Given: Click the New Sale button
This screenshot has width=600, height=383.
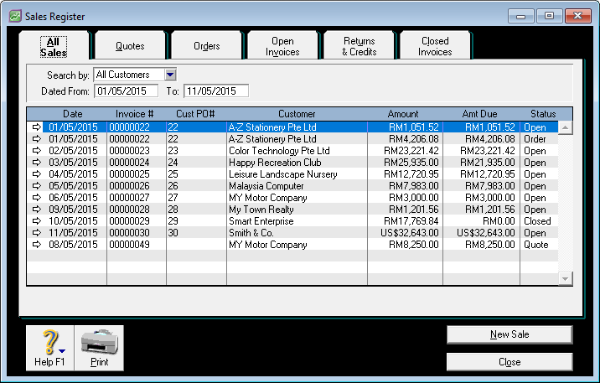Looking at the screenshot, I should pyautogui.click(x=510, y=334).
